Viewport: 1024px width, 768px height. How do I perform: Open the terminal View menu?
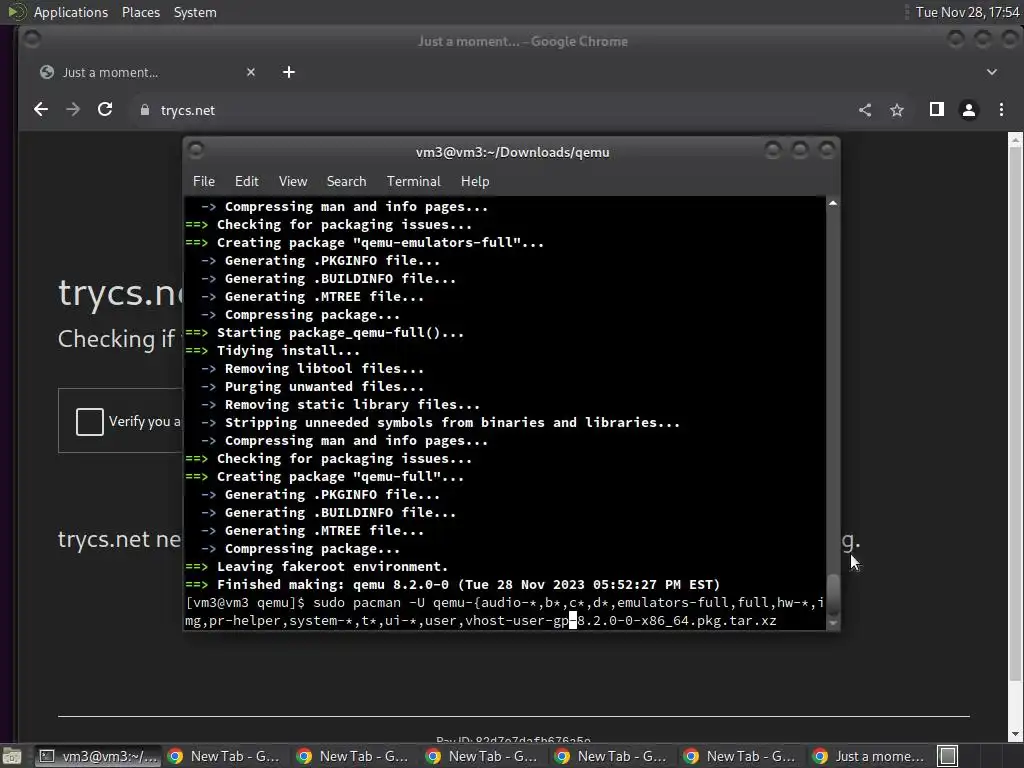click(293, 181)
